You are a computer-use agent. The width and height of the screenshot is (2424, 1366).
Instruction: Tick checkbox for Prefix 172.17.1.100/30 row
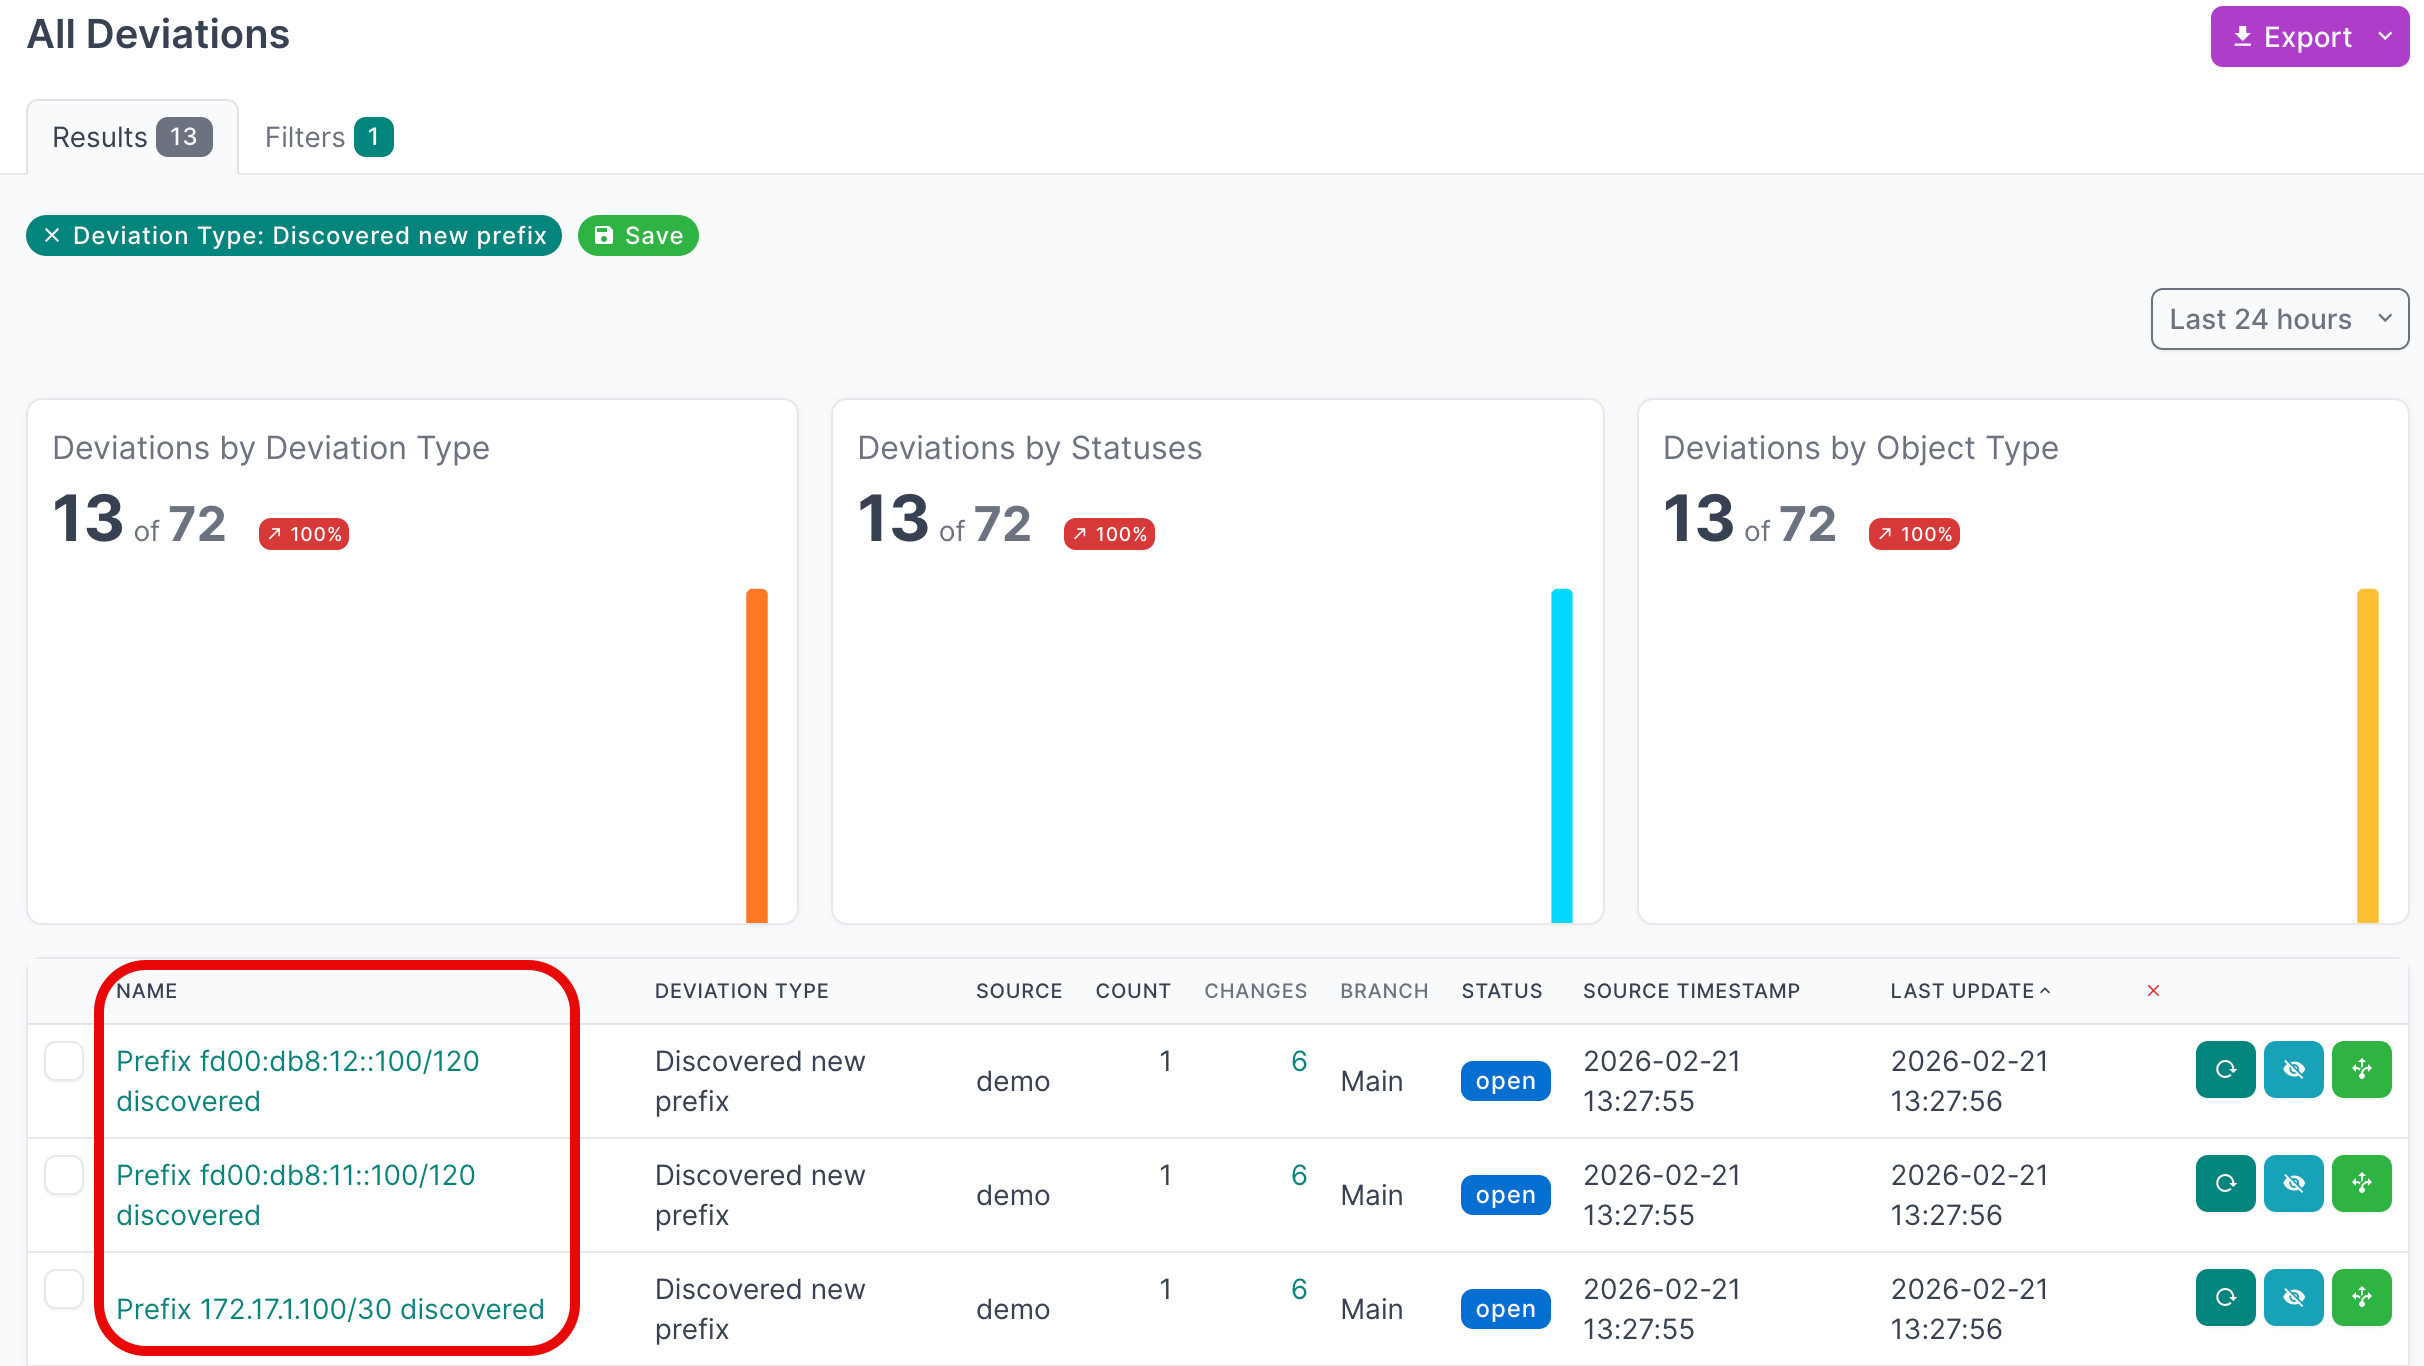click(x=64, y=1289)
